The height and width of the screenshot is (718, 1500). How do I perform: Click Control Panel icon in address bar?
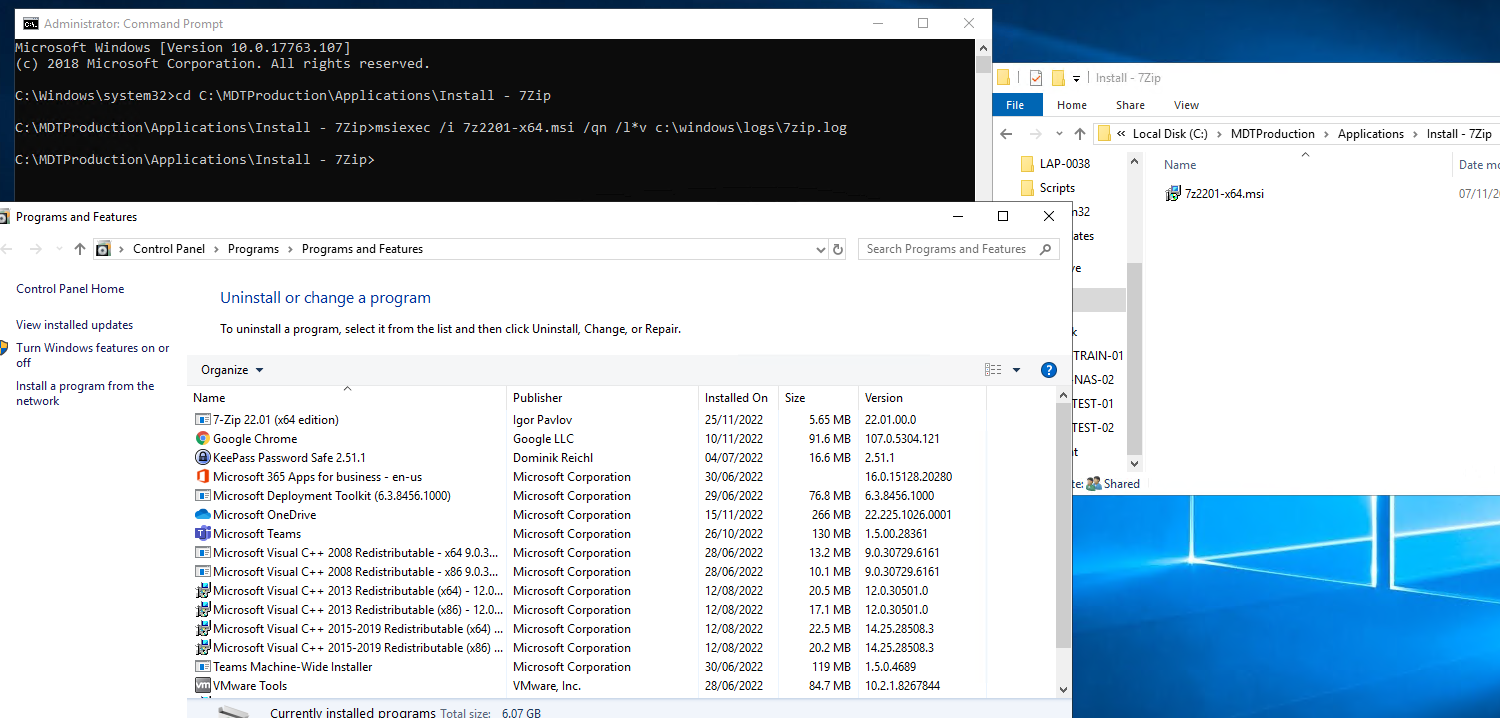(102, 249)
